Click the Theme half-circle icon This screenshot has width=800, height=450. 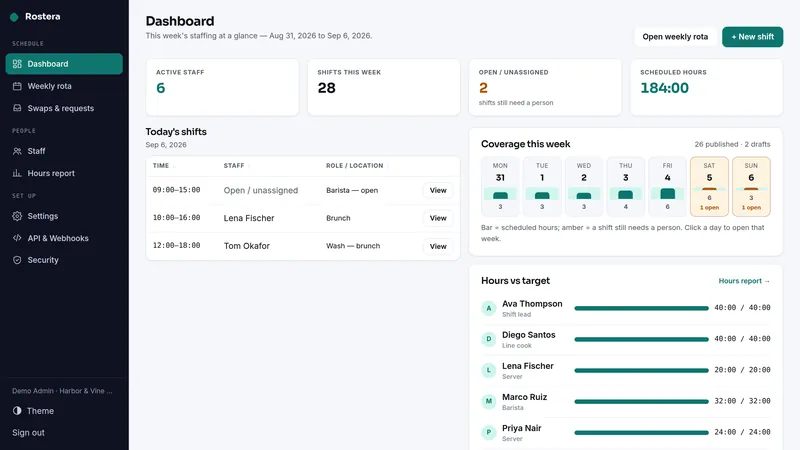click(x=17, y=410)
